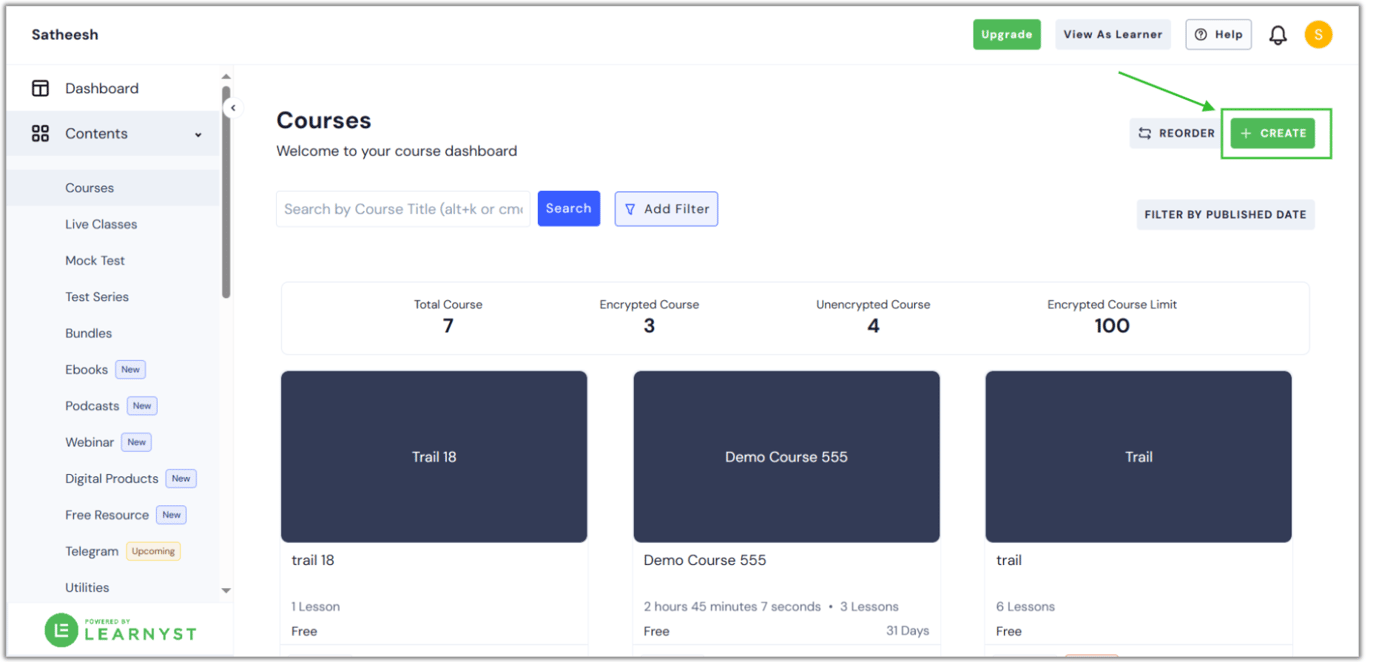The width and height of the screenshot is (1376, 662).
Task: Select Bundles from the sidebar
Action: pyautogui.click(x=90, y=332)
